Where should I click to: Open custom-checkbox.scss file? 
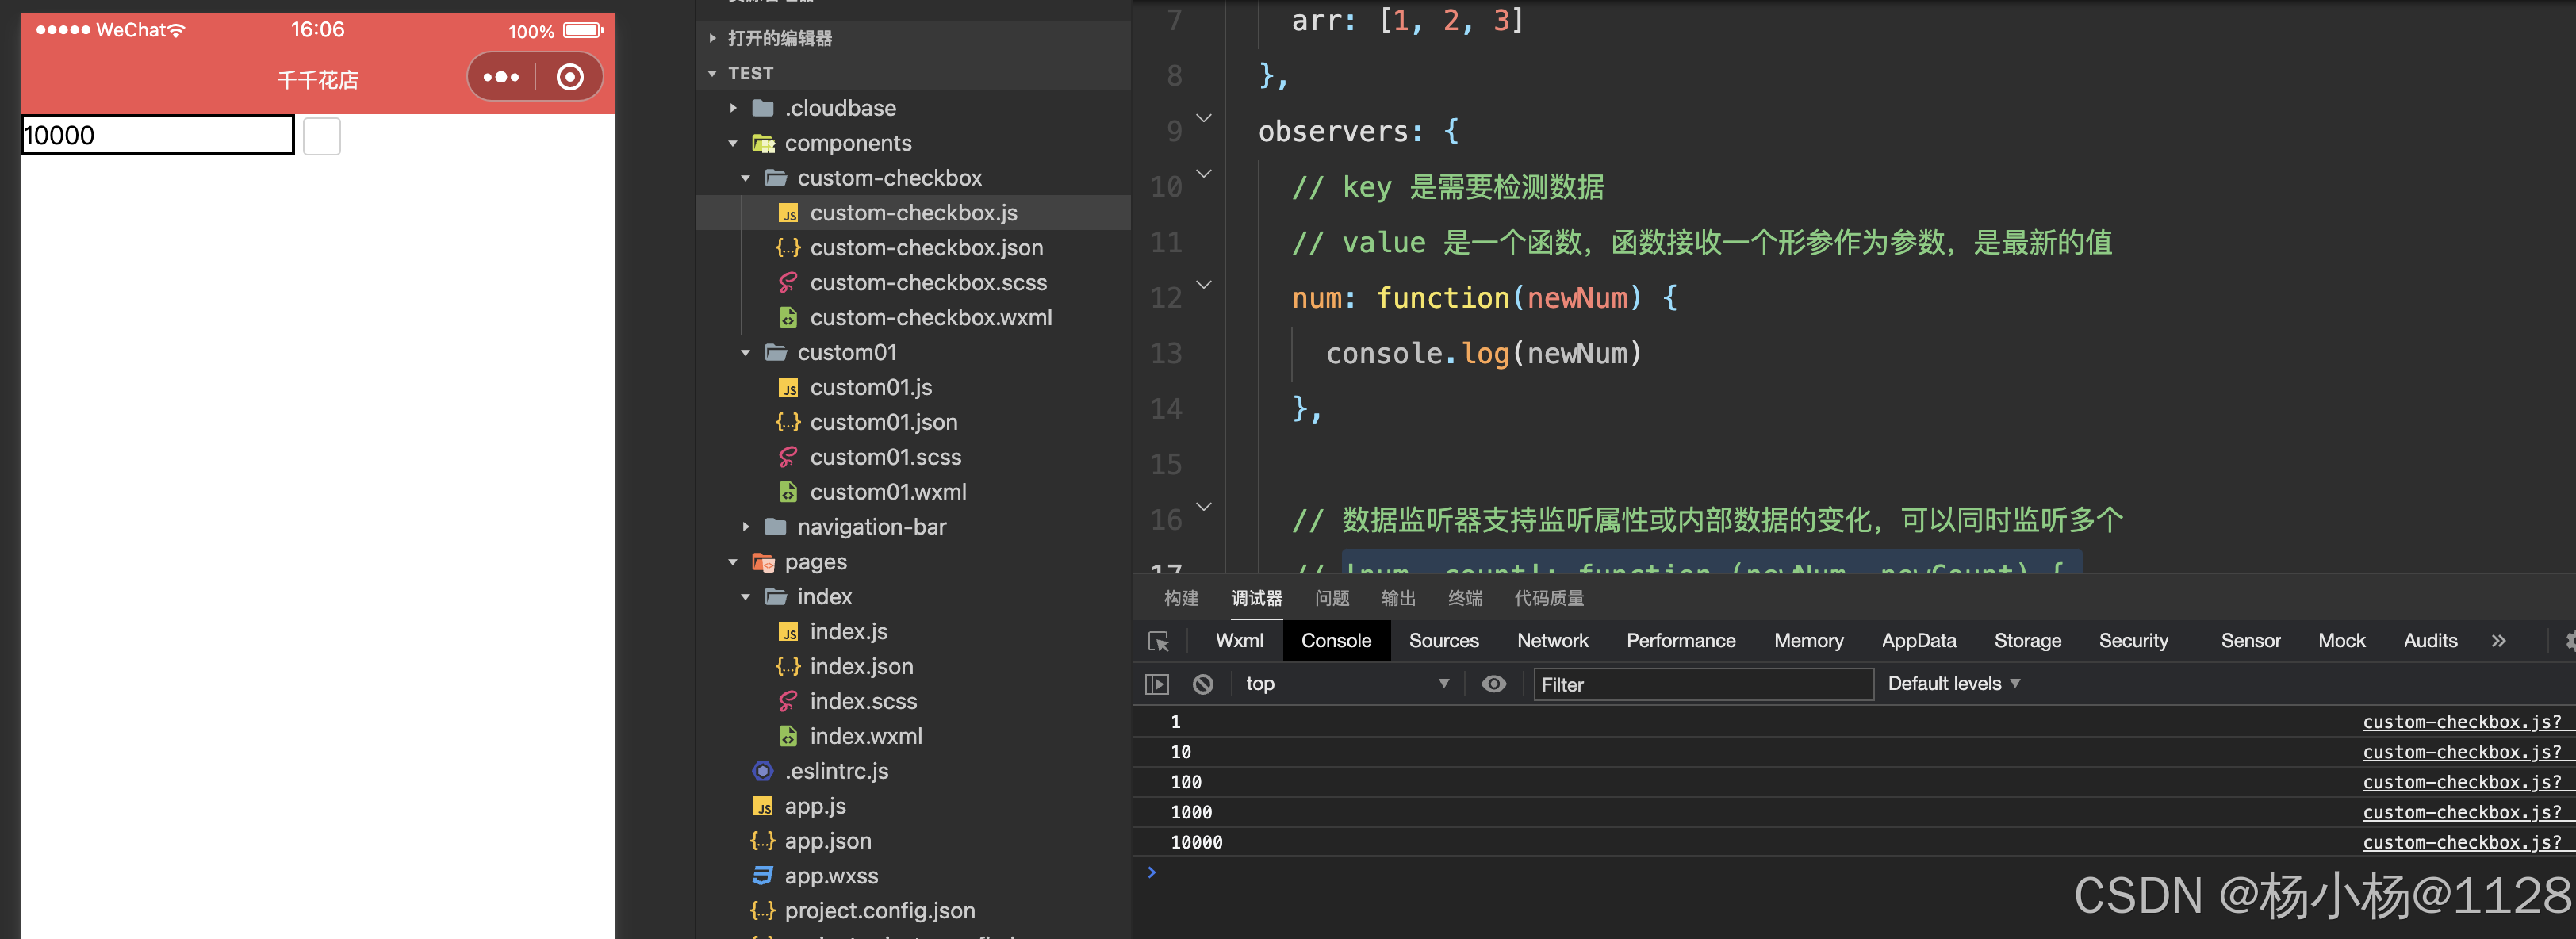(x=927, y=283)
